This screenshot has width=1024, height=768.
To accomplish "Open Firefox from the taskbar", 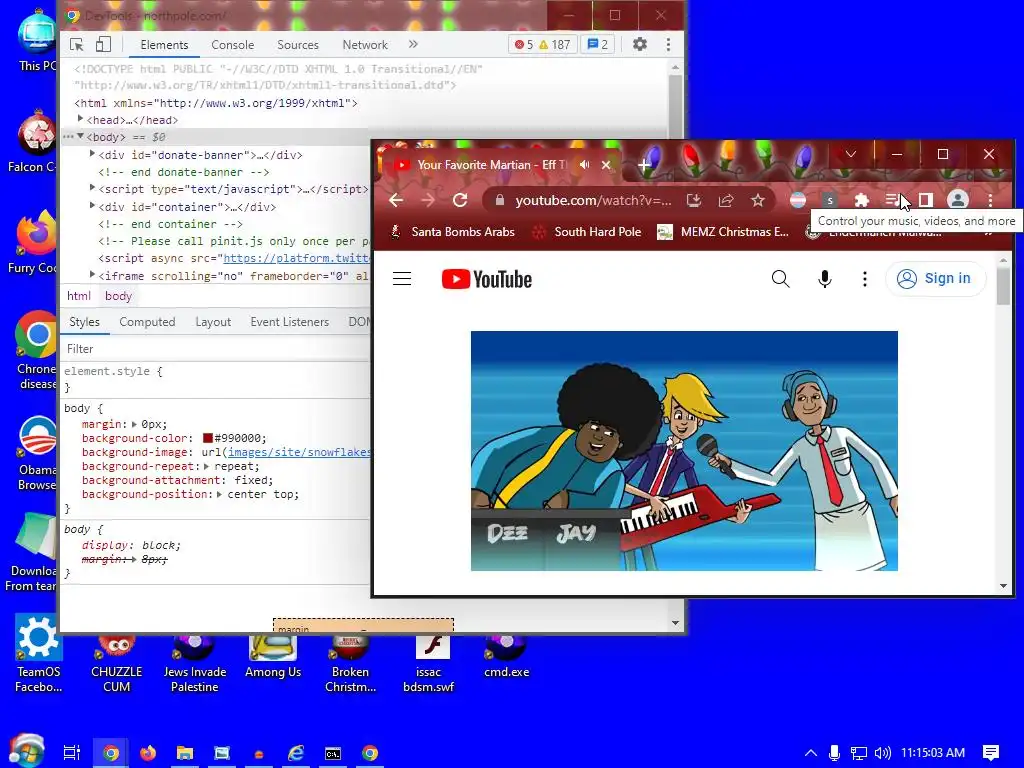I will coord(148,753).
